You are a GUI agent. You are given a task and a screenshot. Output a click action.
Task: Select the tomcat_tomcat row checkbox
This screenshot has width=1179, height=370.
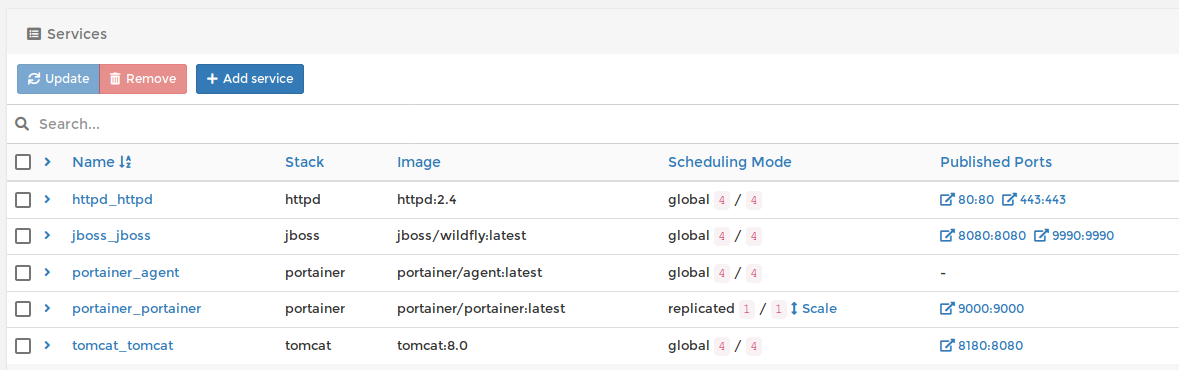pos(23,345)
